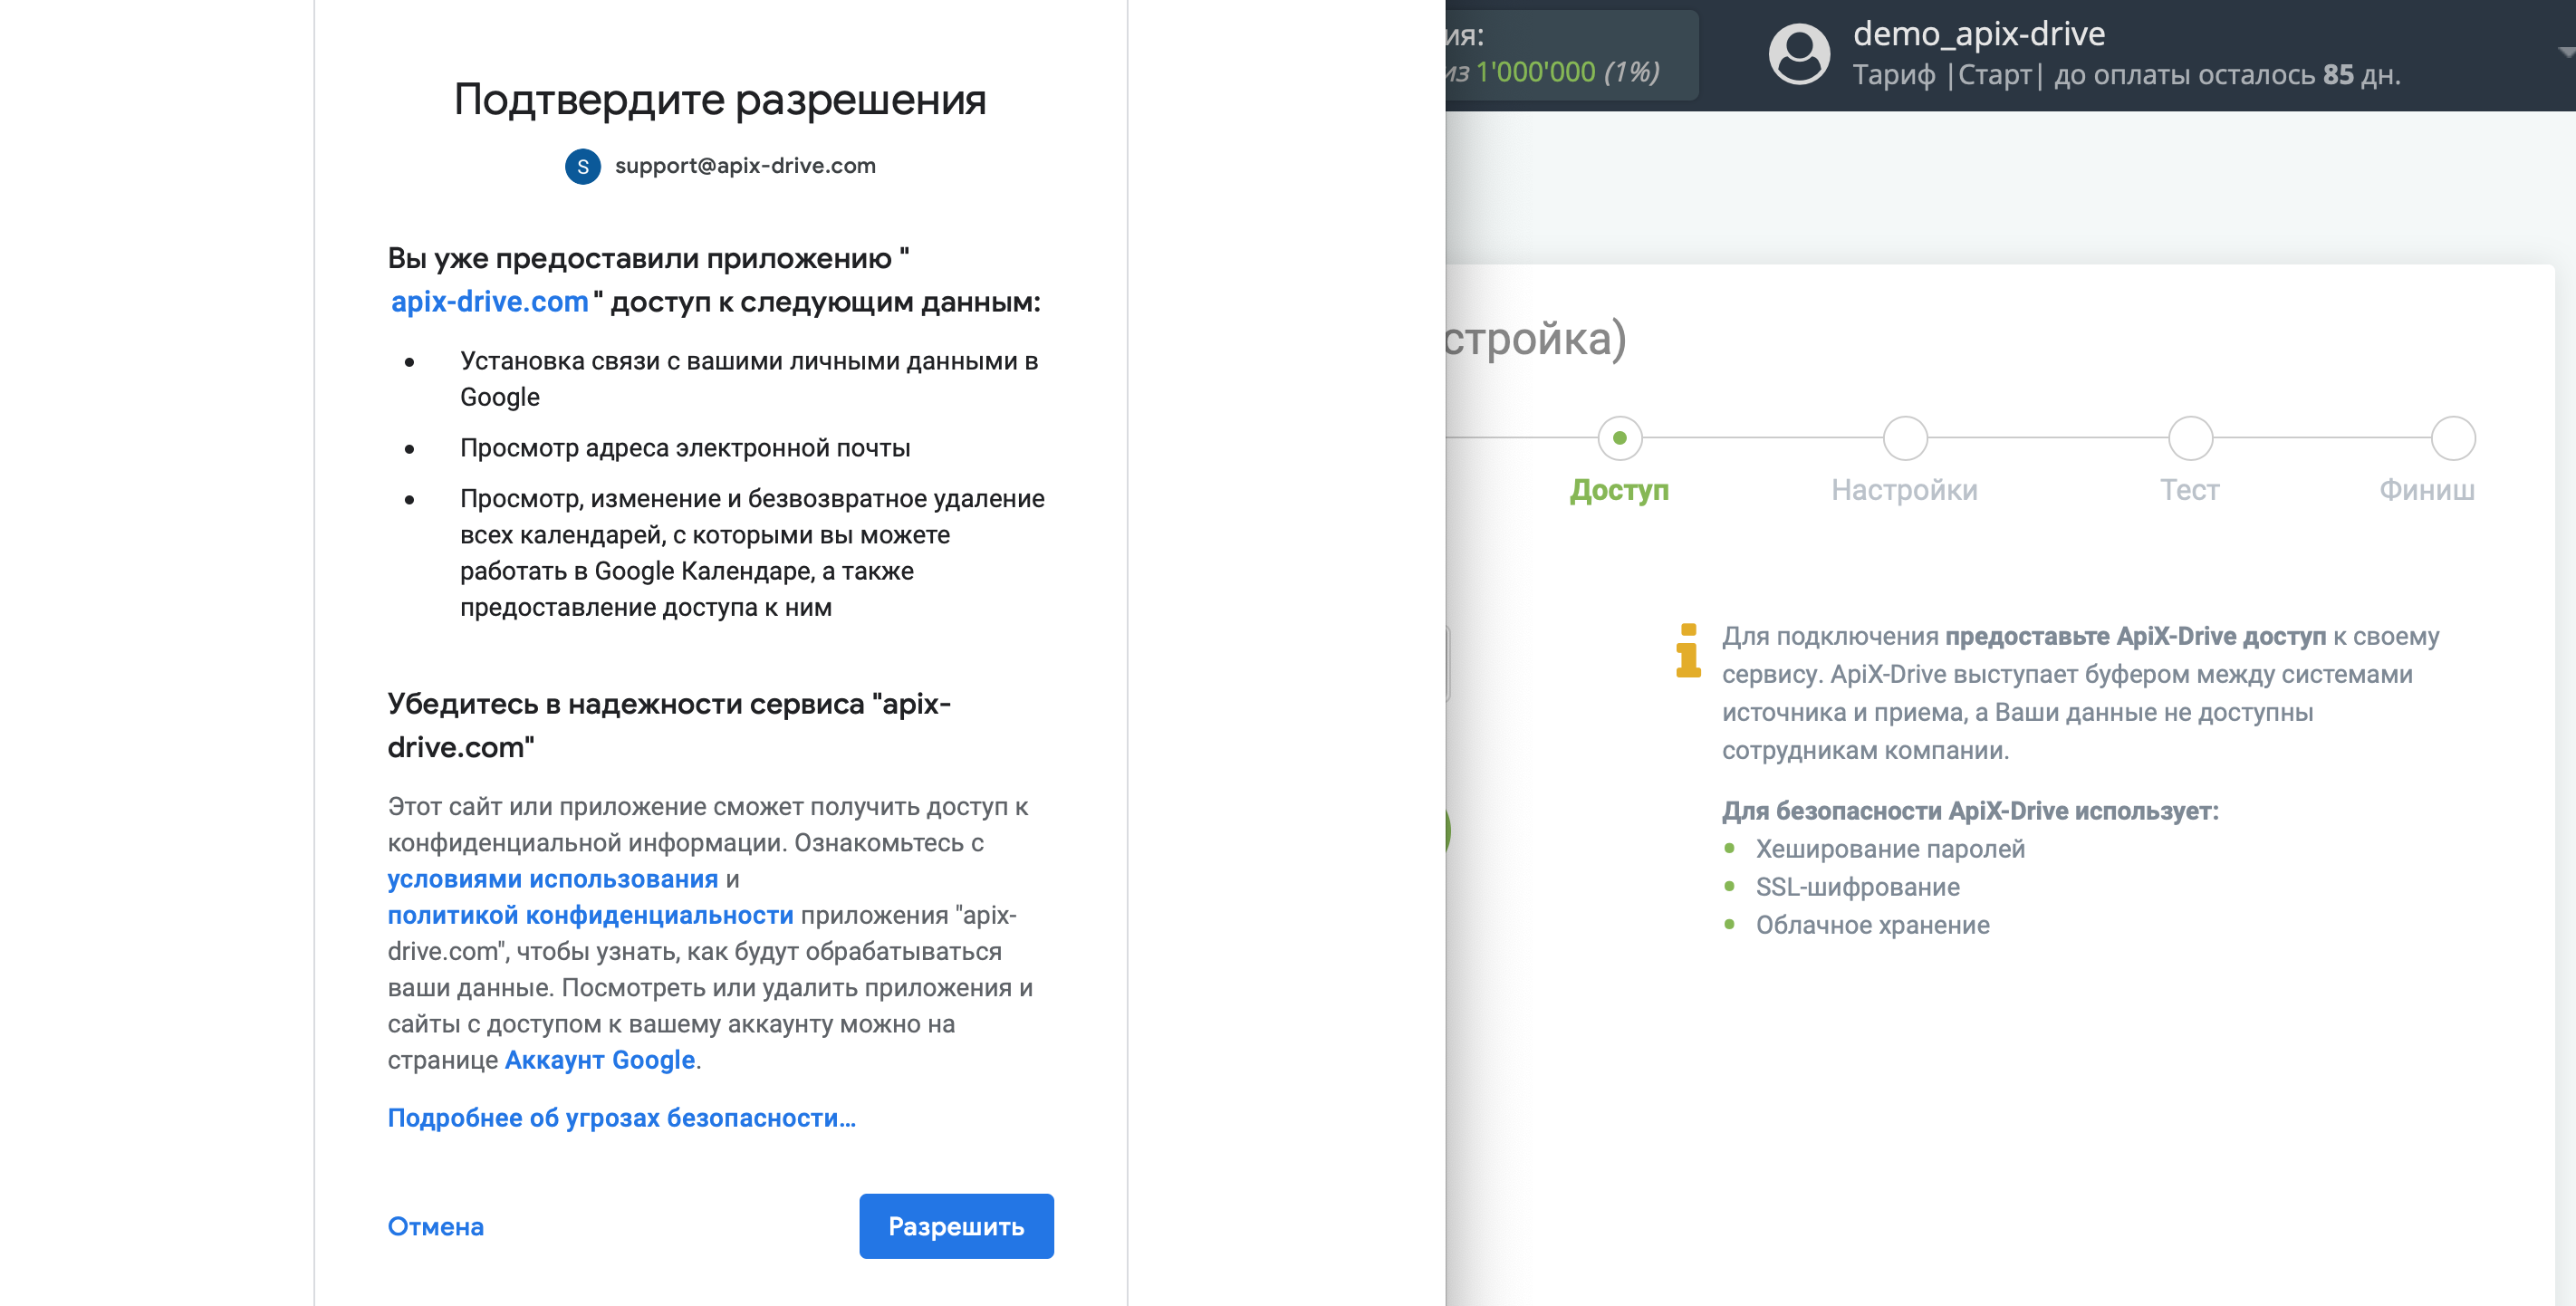Screen dimensions: 2576x1306
Task: Click the Отмена link
Action: point(435,1226)
